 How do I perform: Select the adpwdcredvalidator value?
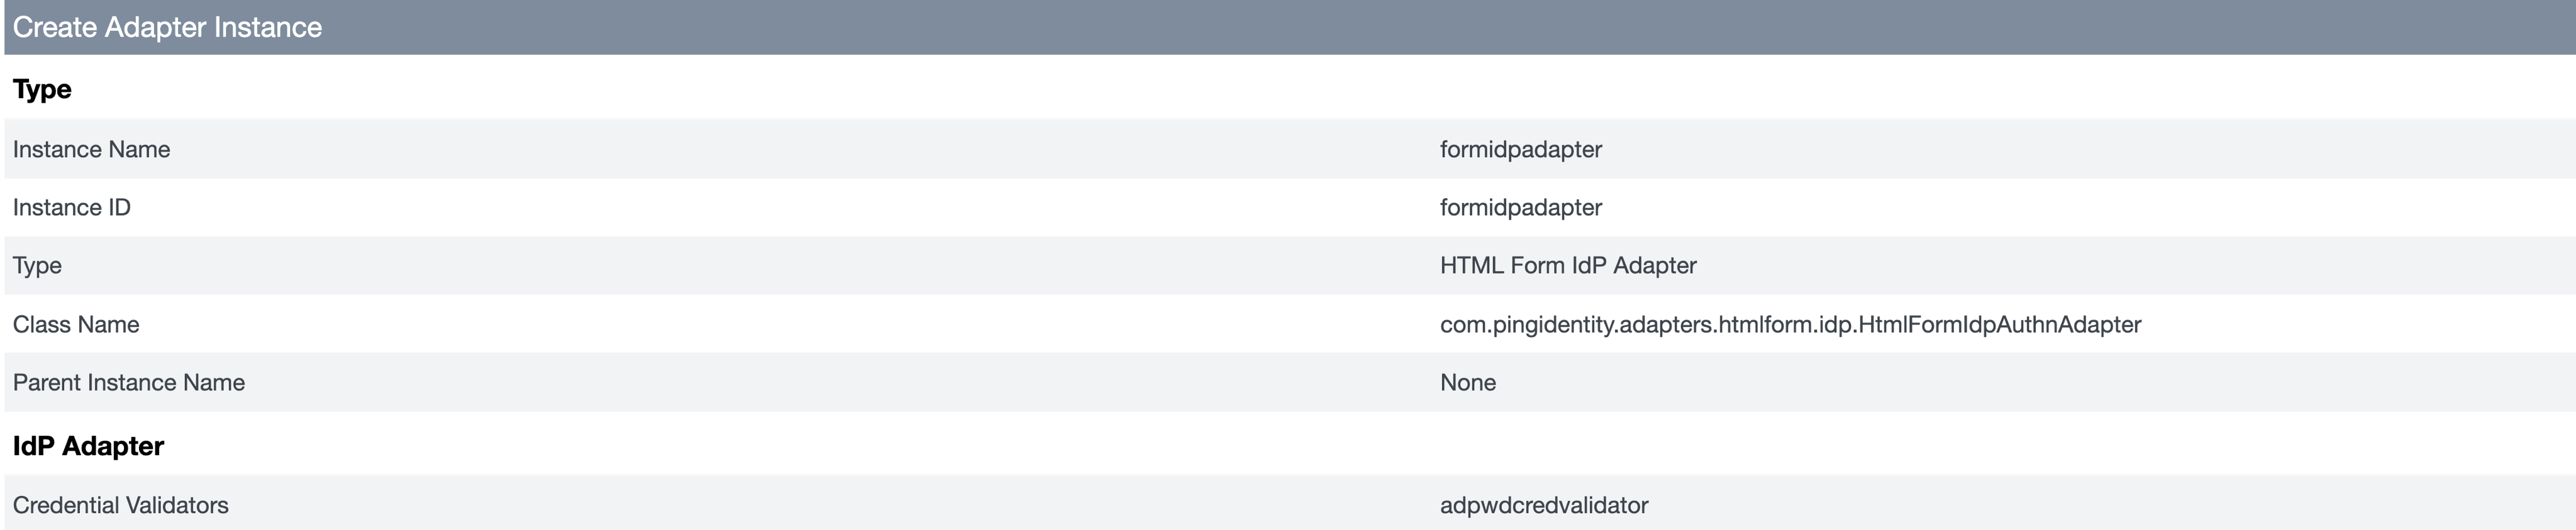[x=1543, y=505]
